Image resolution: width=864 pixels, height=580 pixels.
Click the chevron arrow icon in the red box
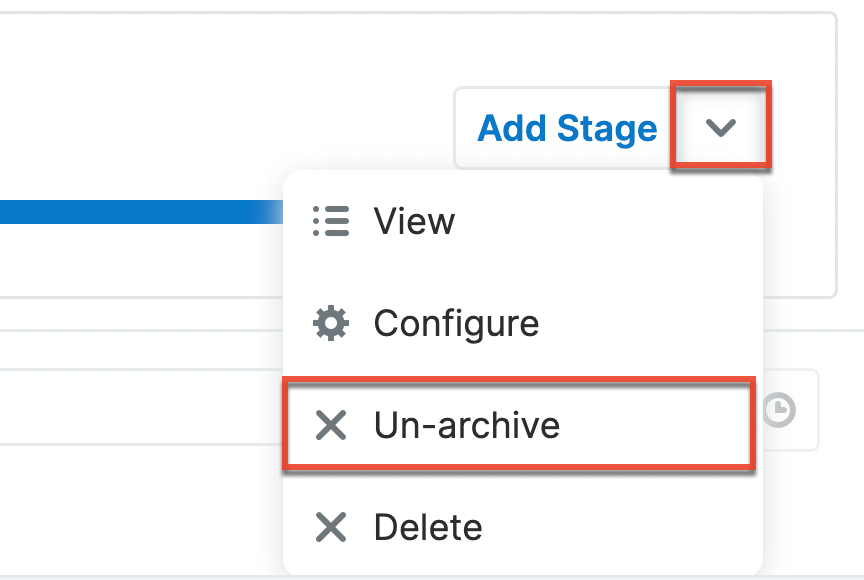coord(720,127)
